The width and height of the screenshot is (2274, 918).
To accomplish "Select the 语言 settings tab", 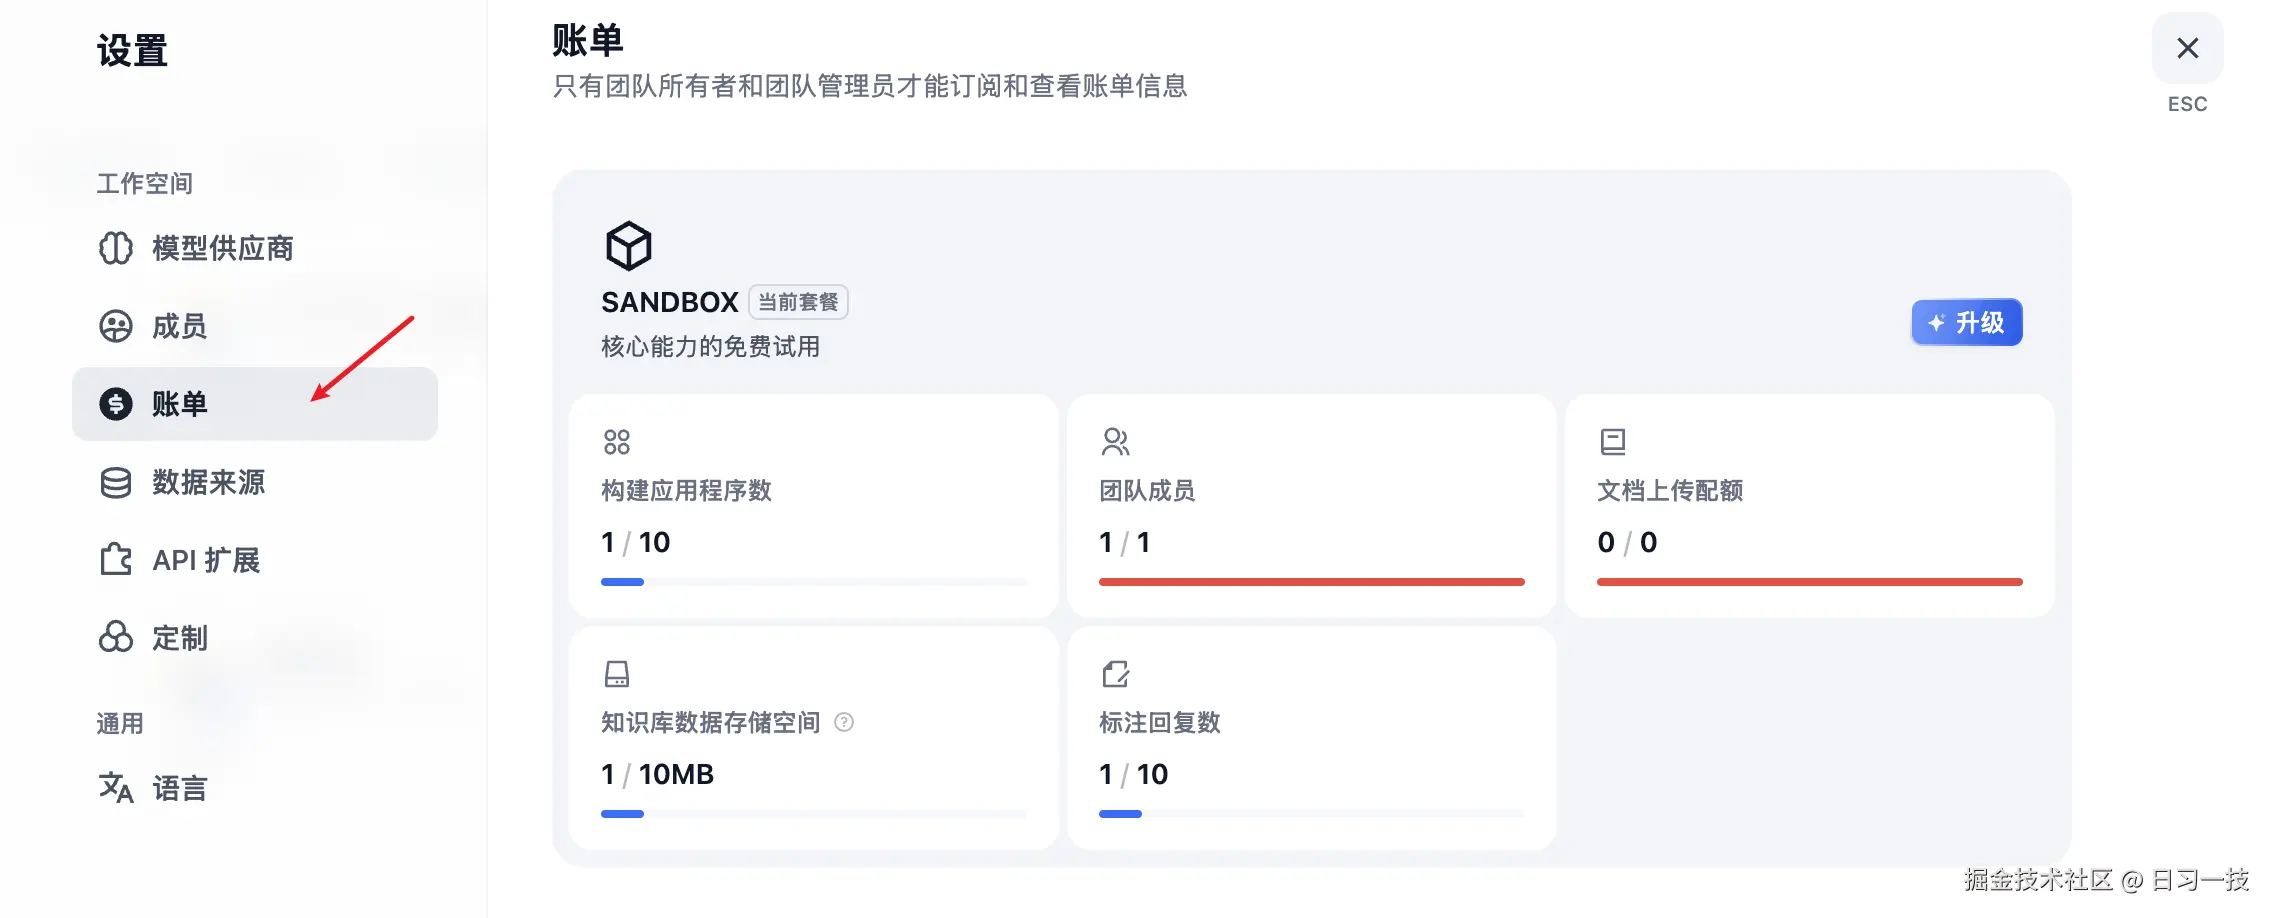I will (x=180, y=788).
